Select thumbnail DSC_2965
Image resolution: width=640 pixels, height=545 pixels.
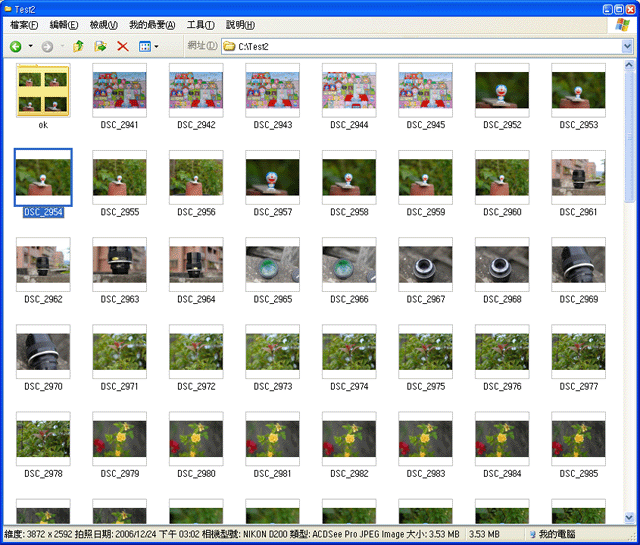point(272,265)
